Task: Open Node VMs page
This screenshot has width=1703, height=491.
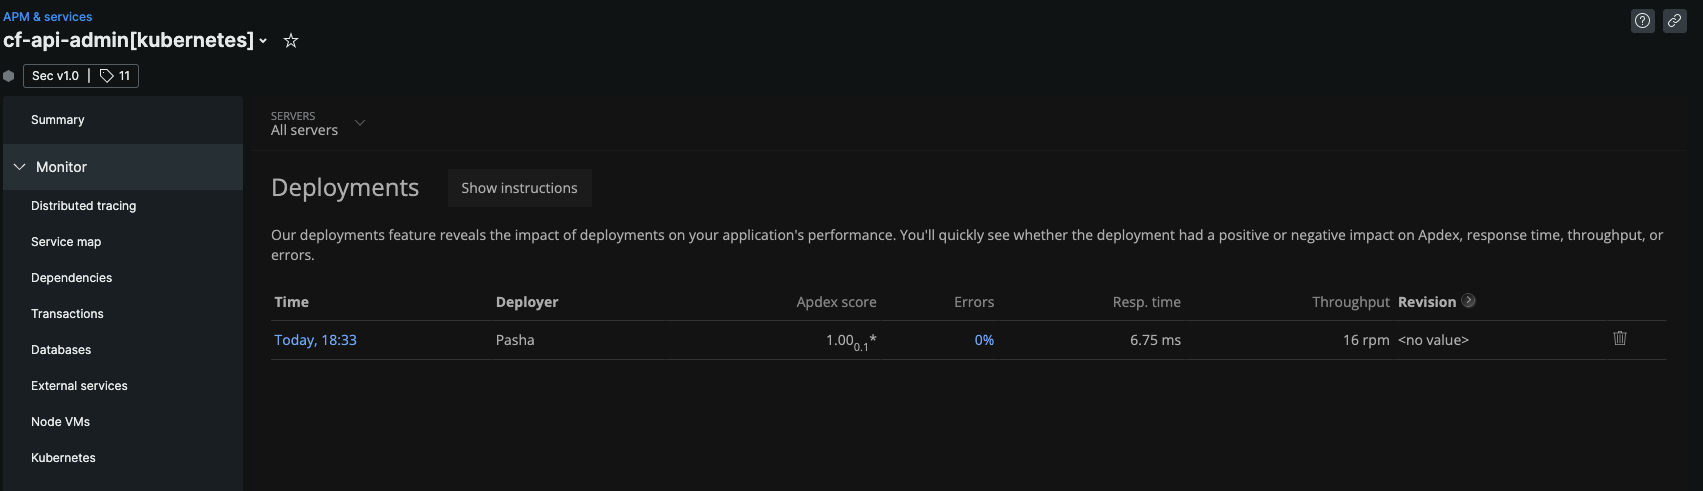Action: pos(61,422)
